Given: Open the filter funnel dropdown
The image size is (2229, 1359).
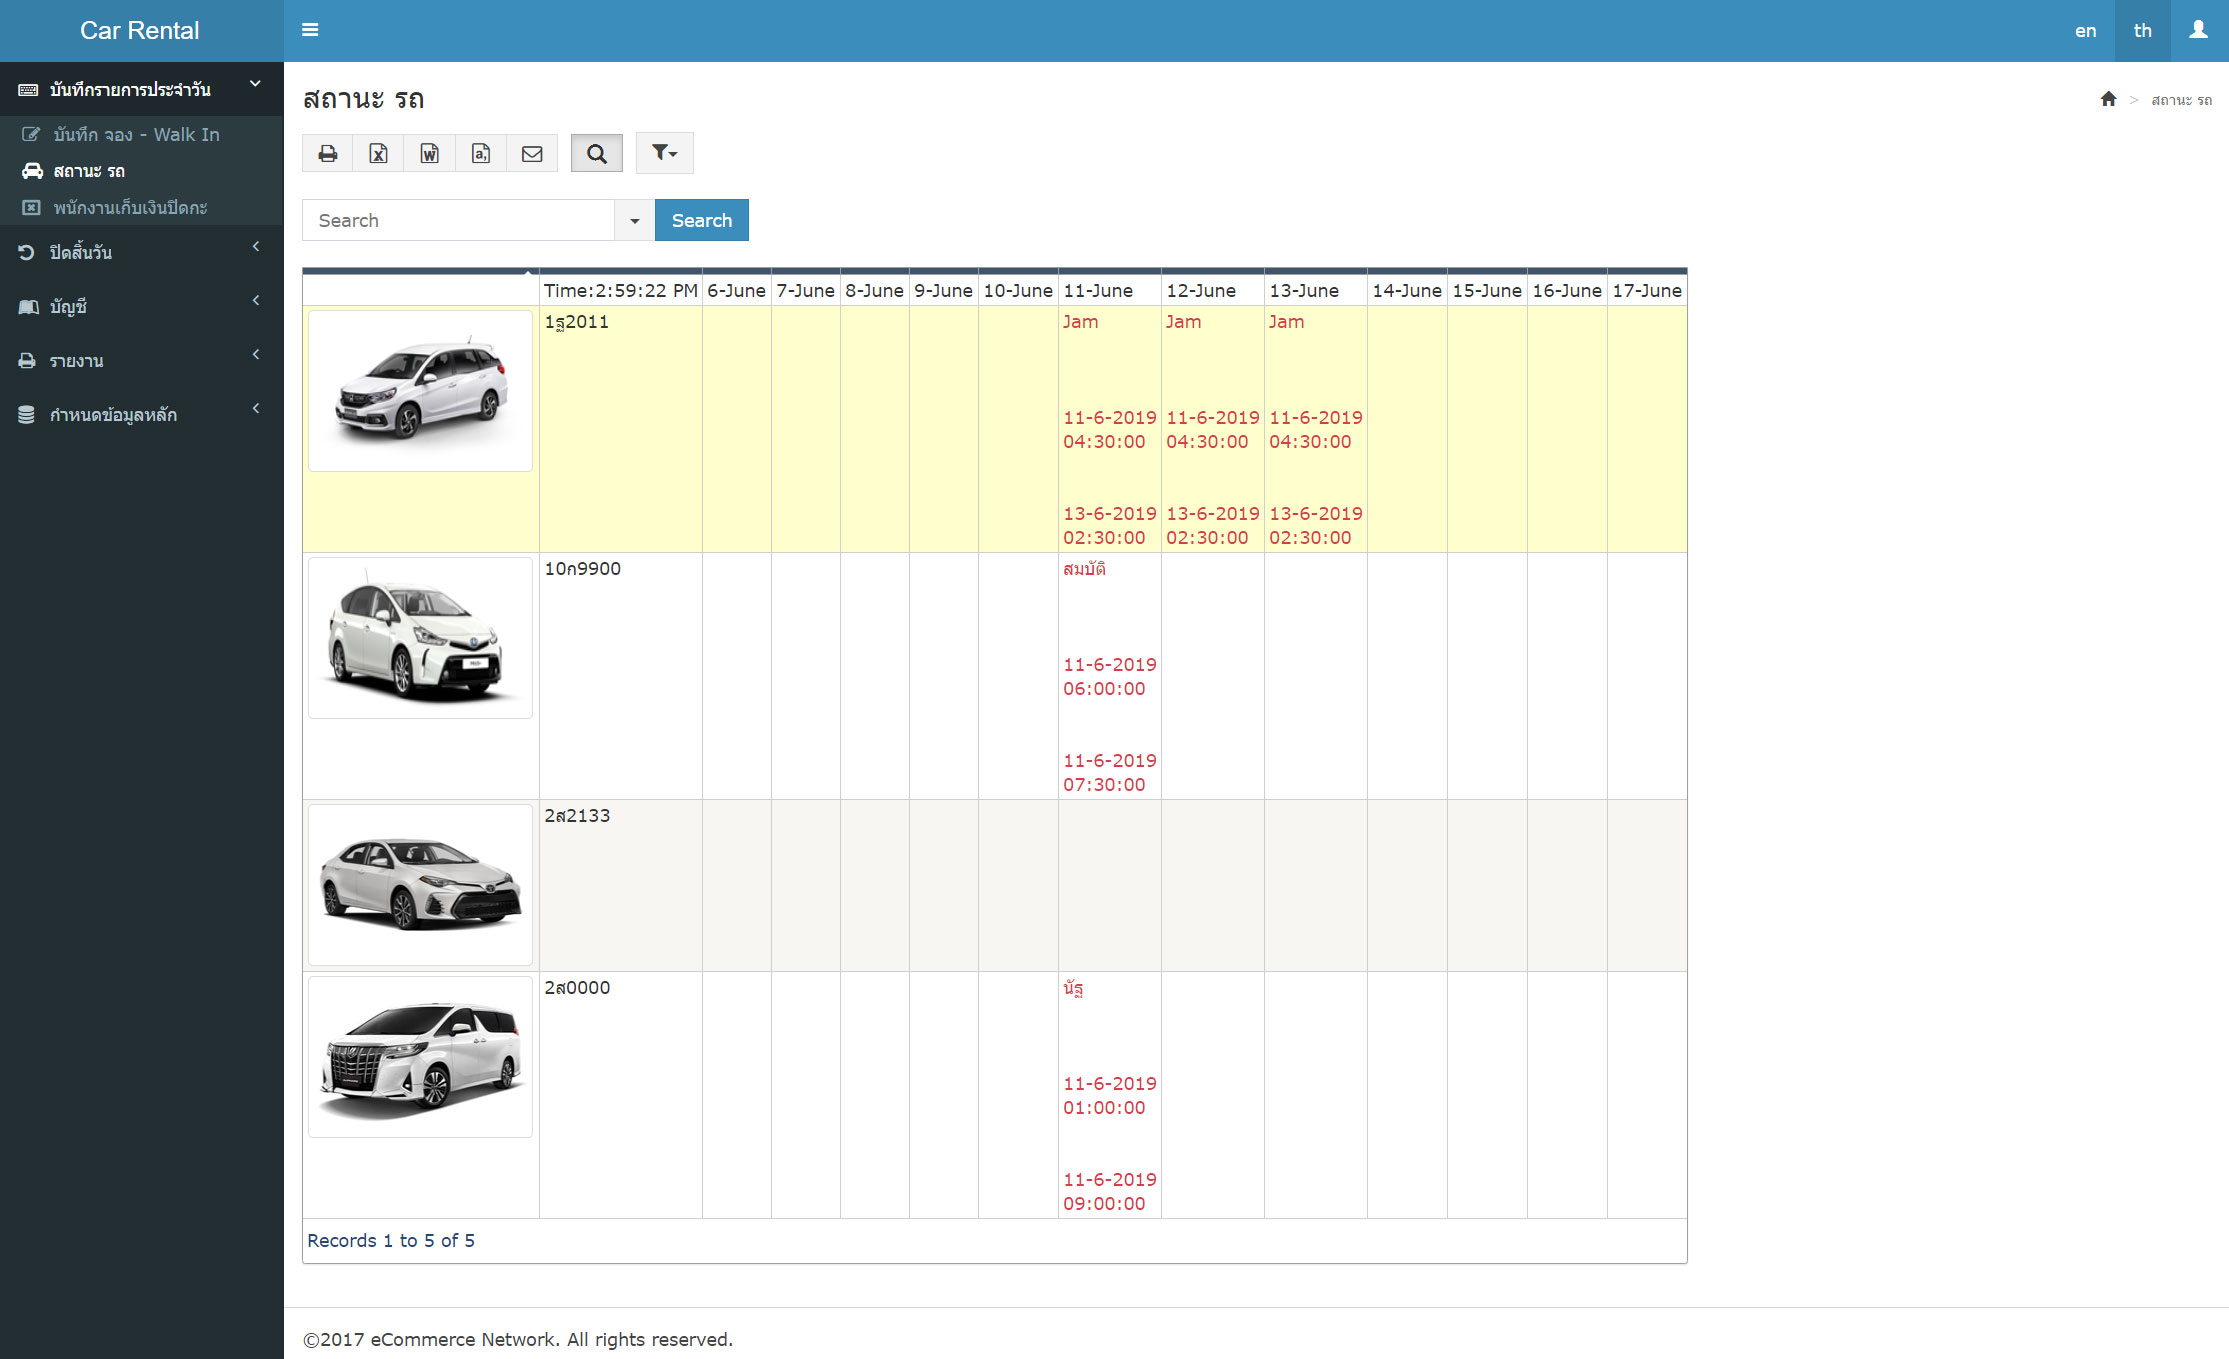Looking at the screenshot, I should pyautogui.click(x=664, y=153).
